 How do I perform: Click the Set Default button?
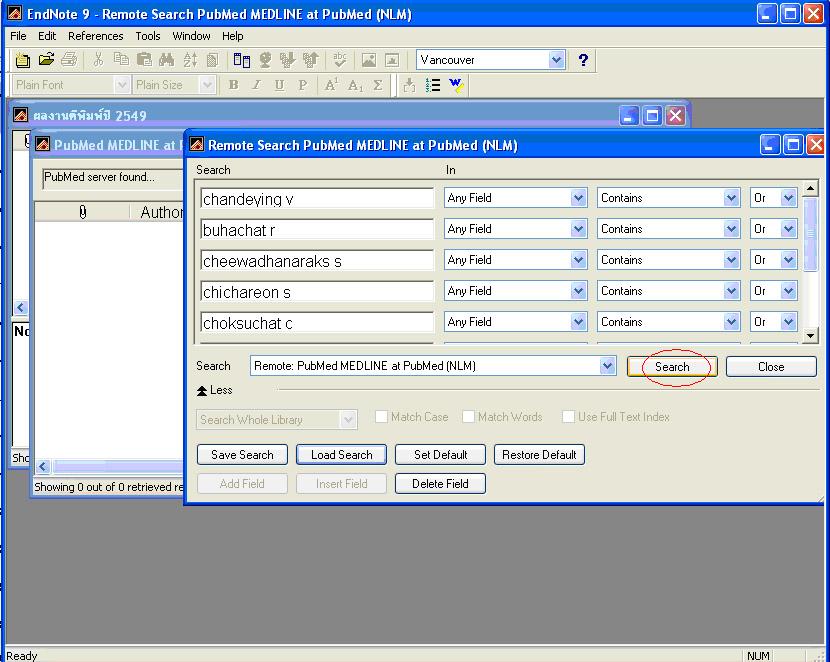point(440,455)
